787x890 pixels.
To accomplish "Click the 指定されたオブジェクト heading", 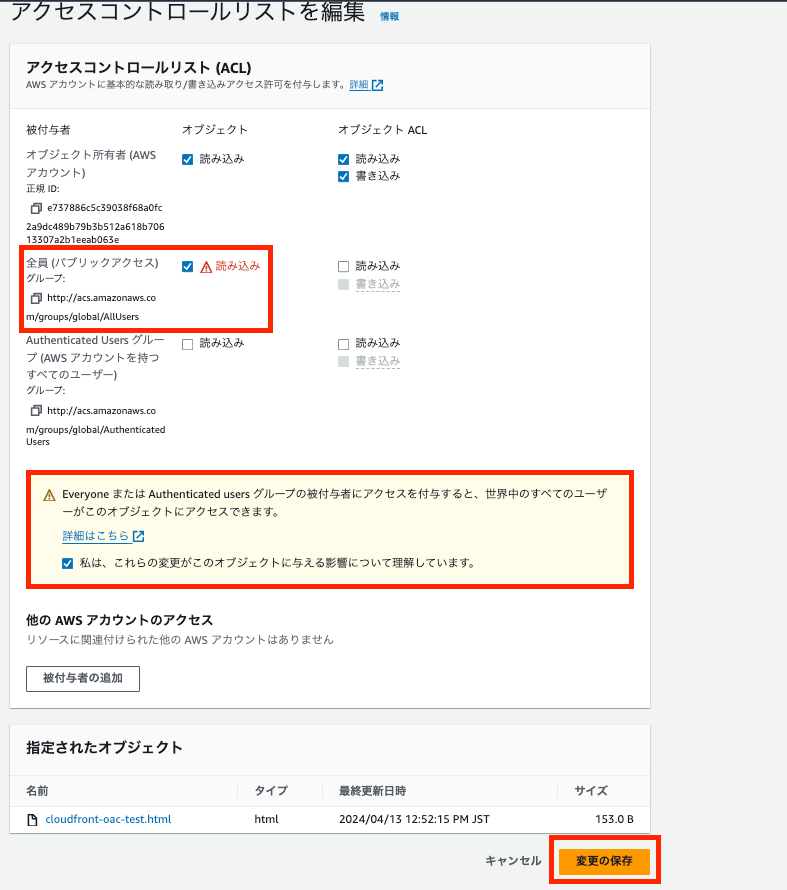I will (104, 748).
